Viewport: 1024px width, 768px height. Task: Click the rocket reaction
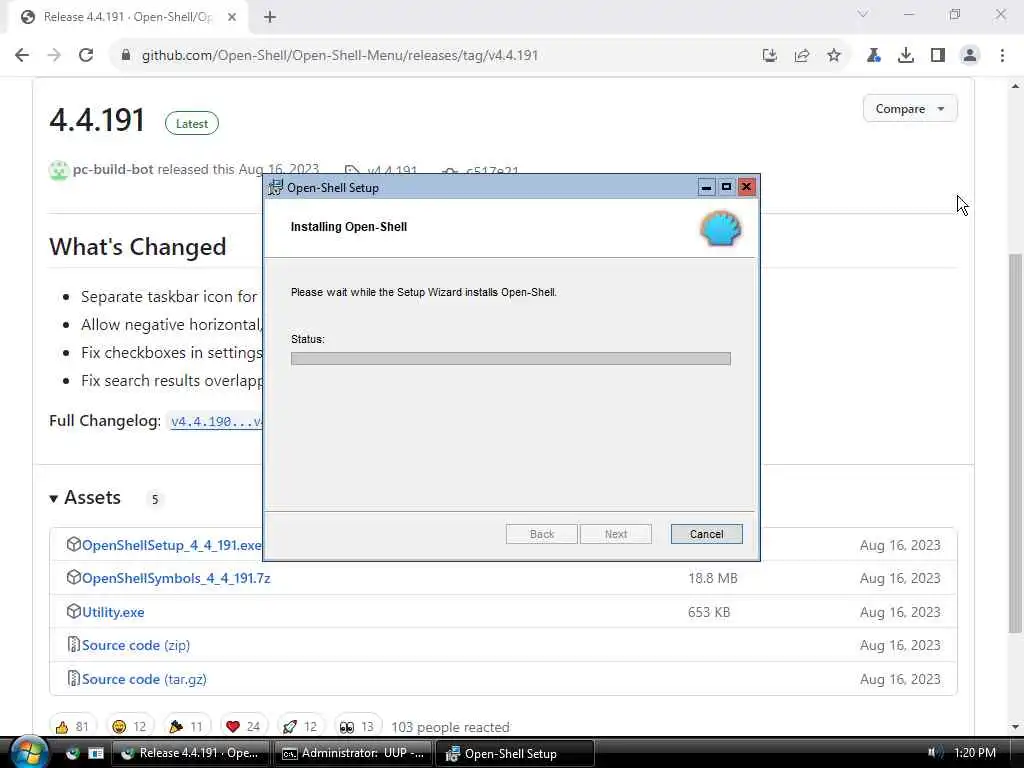click(x=300, y=727)
